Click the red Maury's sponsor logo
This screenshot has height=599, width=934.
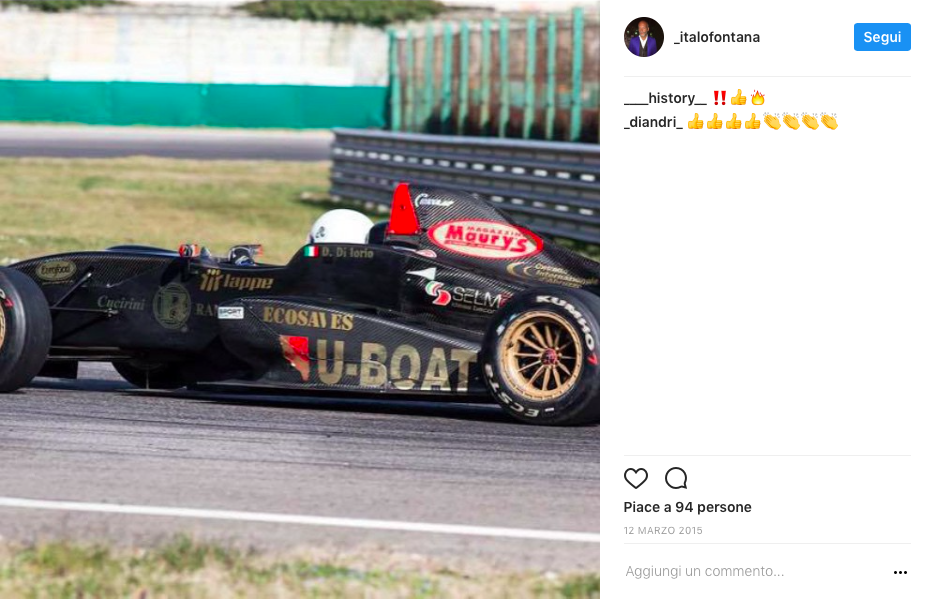(485, 238)
